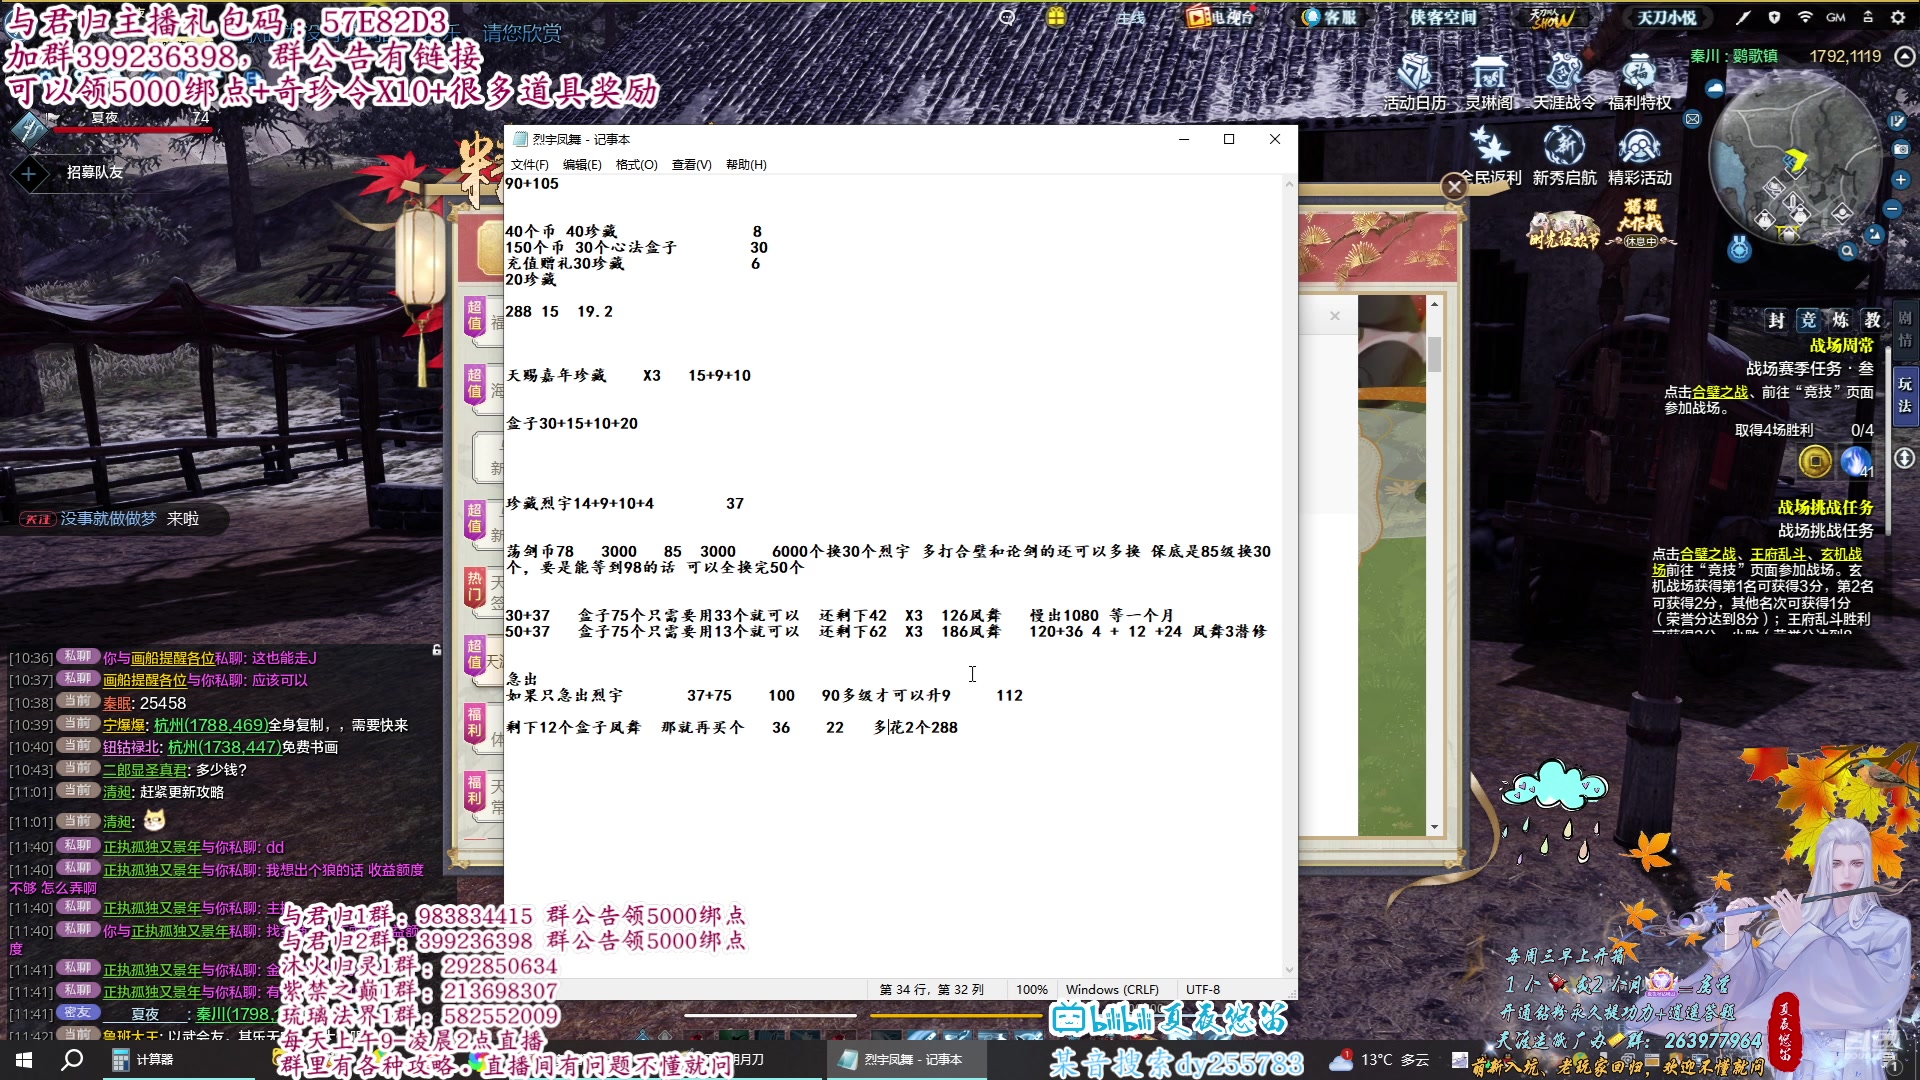Select the 炼 quest tracker tab
Viewport: 1920px width, 1080px height.
[x=1840, y=320]
